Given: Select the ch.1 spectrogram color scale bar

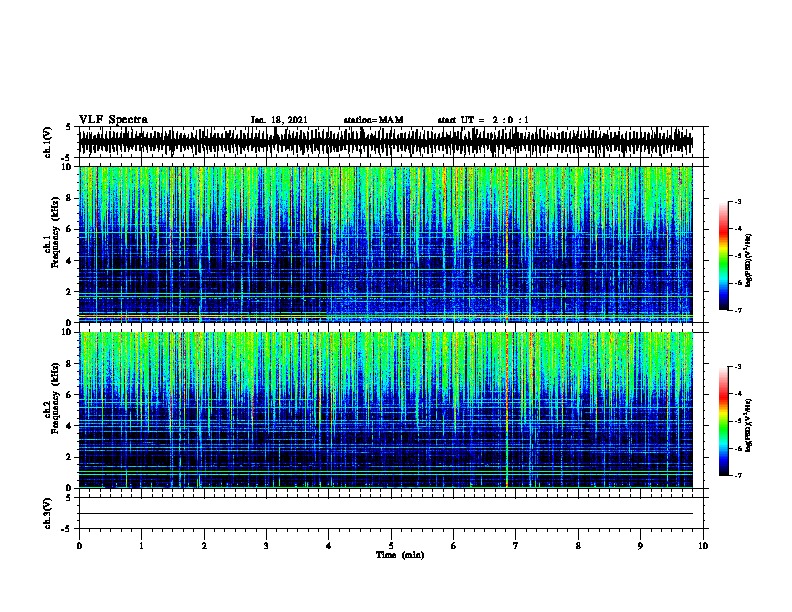Looking at the screenshot, I should point(723,256).
